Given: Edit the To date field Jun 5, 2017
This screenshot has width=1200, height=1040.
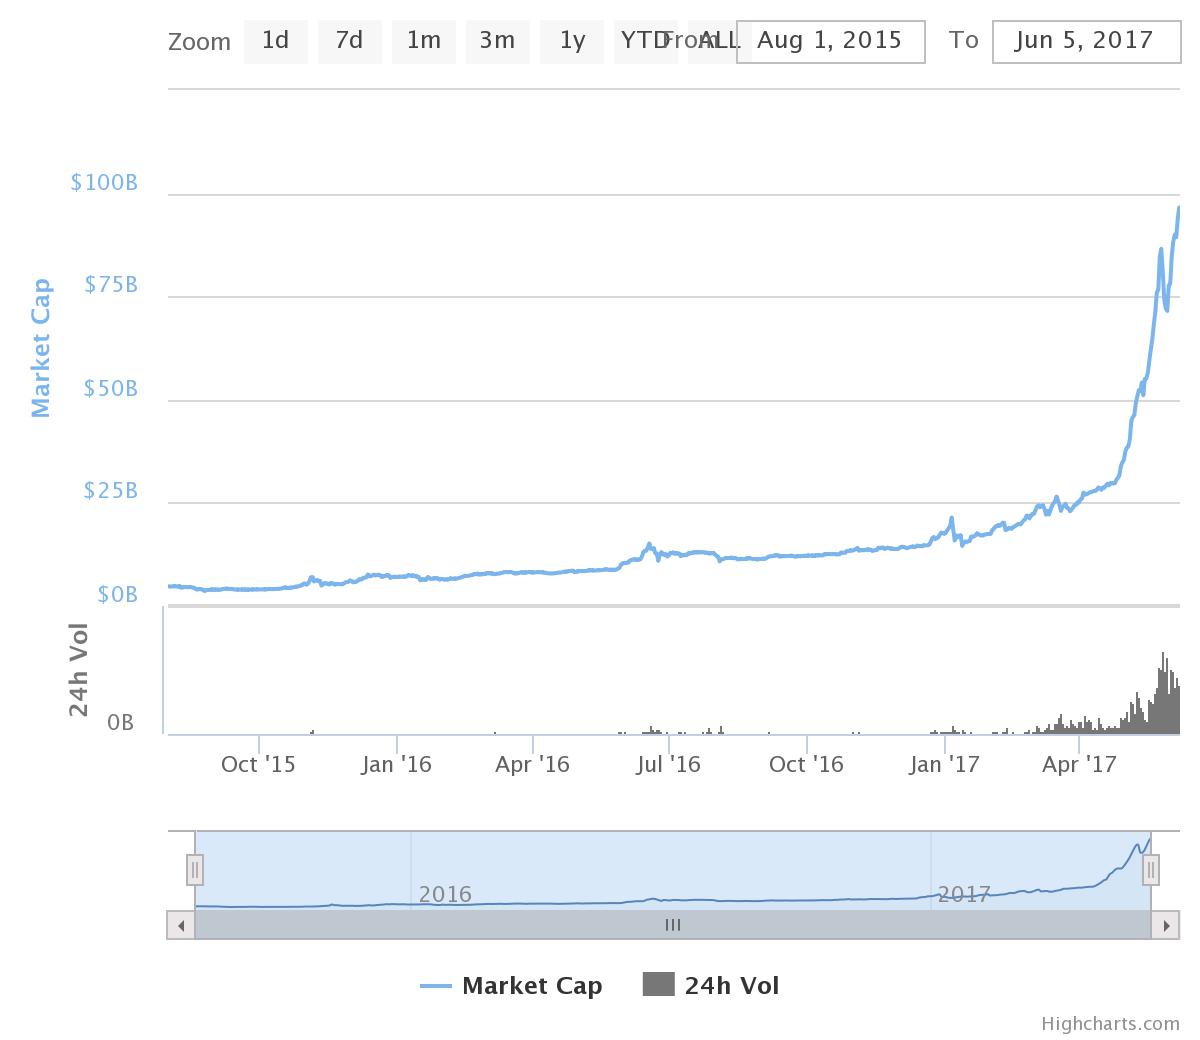Looking at the screenshot, I should [1086, 41].
